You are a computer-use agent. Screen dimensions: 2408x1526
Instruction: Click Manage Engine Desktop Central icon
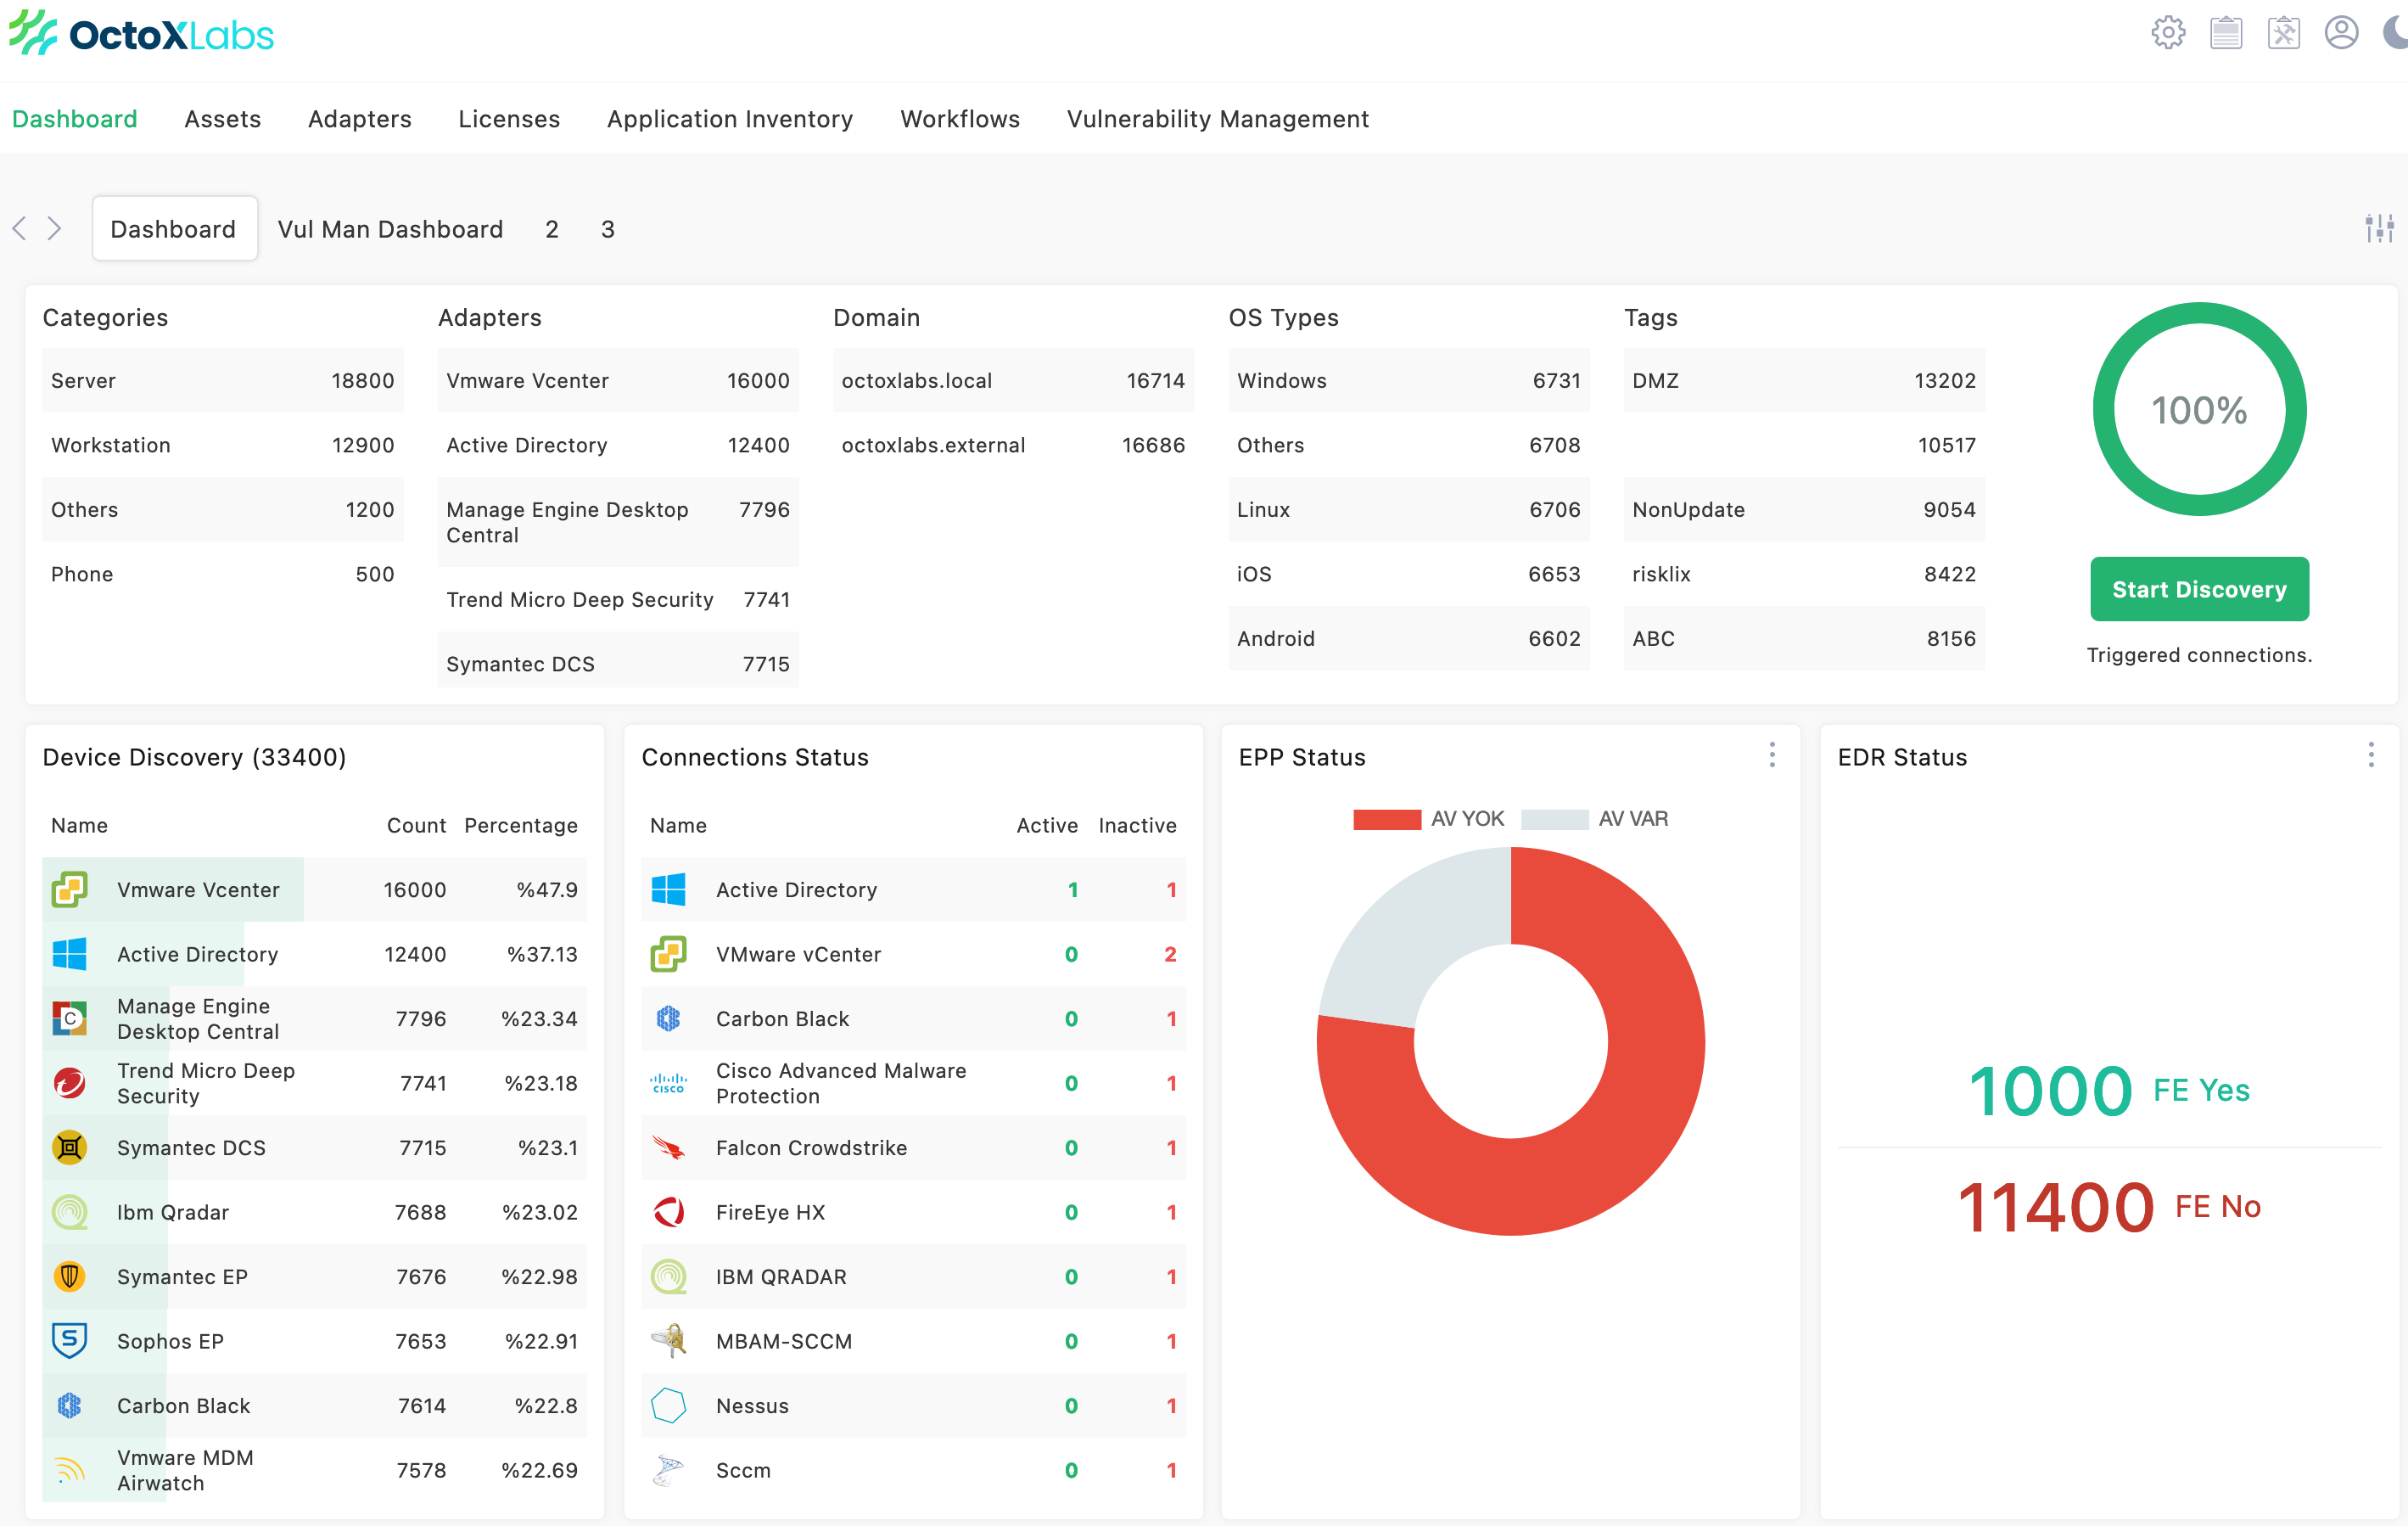coord(69,1018)
